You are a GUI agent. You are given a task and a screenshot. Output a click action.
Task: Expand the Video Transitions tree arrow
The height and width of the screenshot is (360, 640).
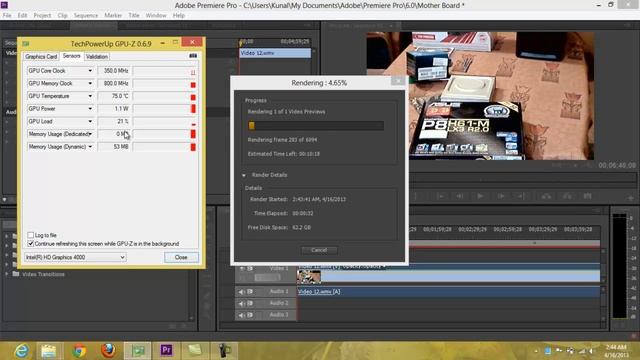tap(7, 274)
